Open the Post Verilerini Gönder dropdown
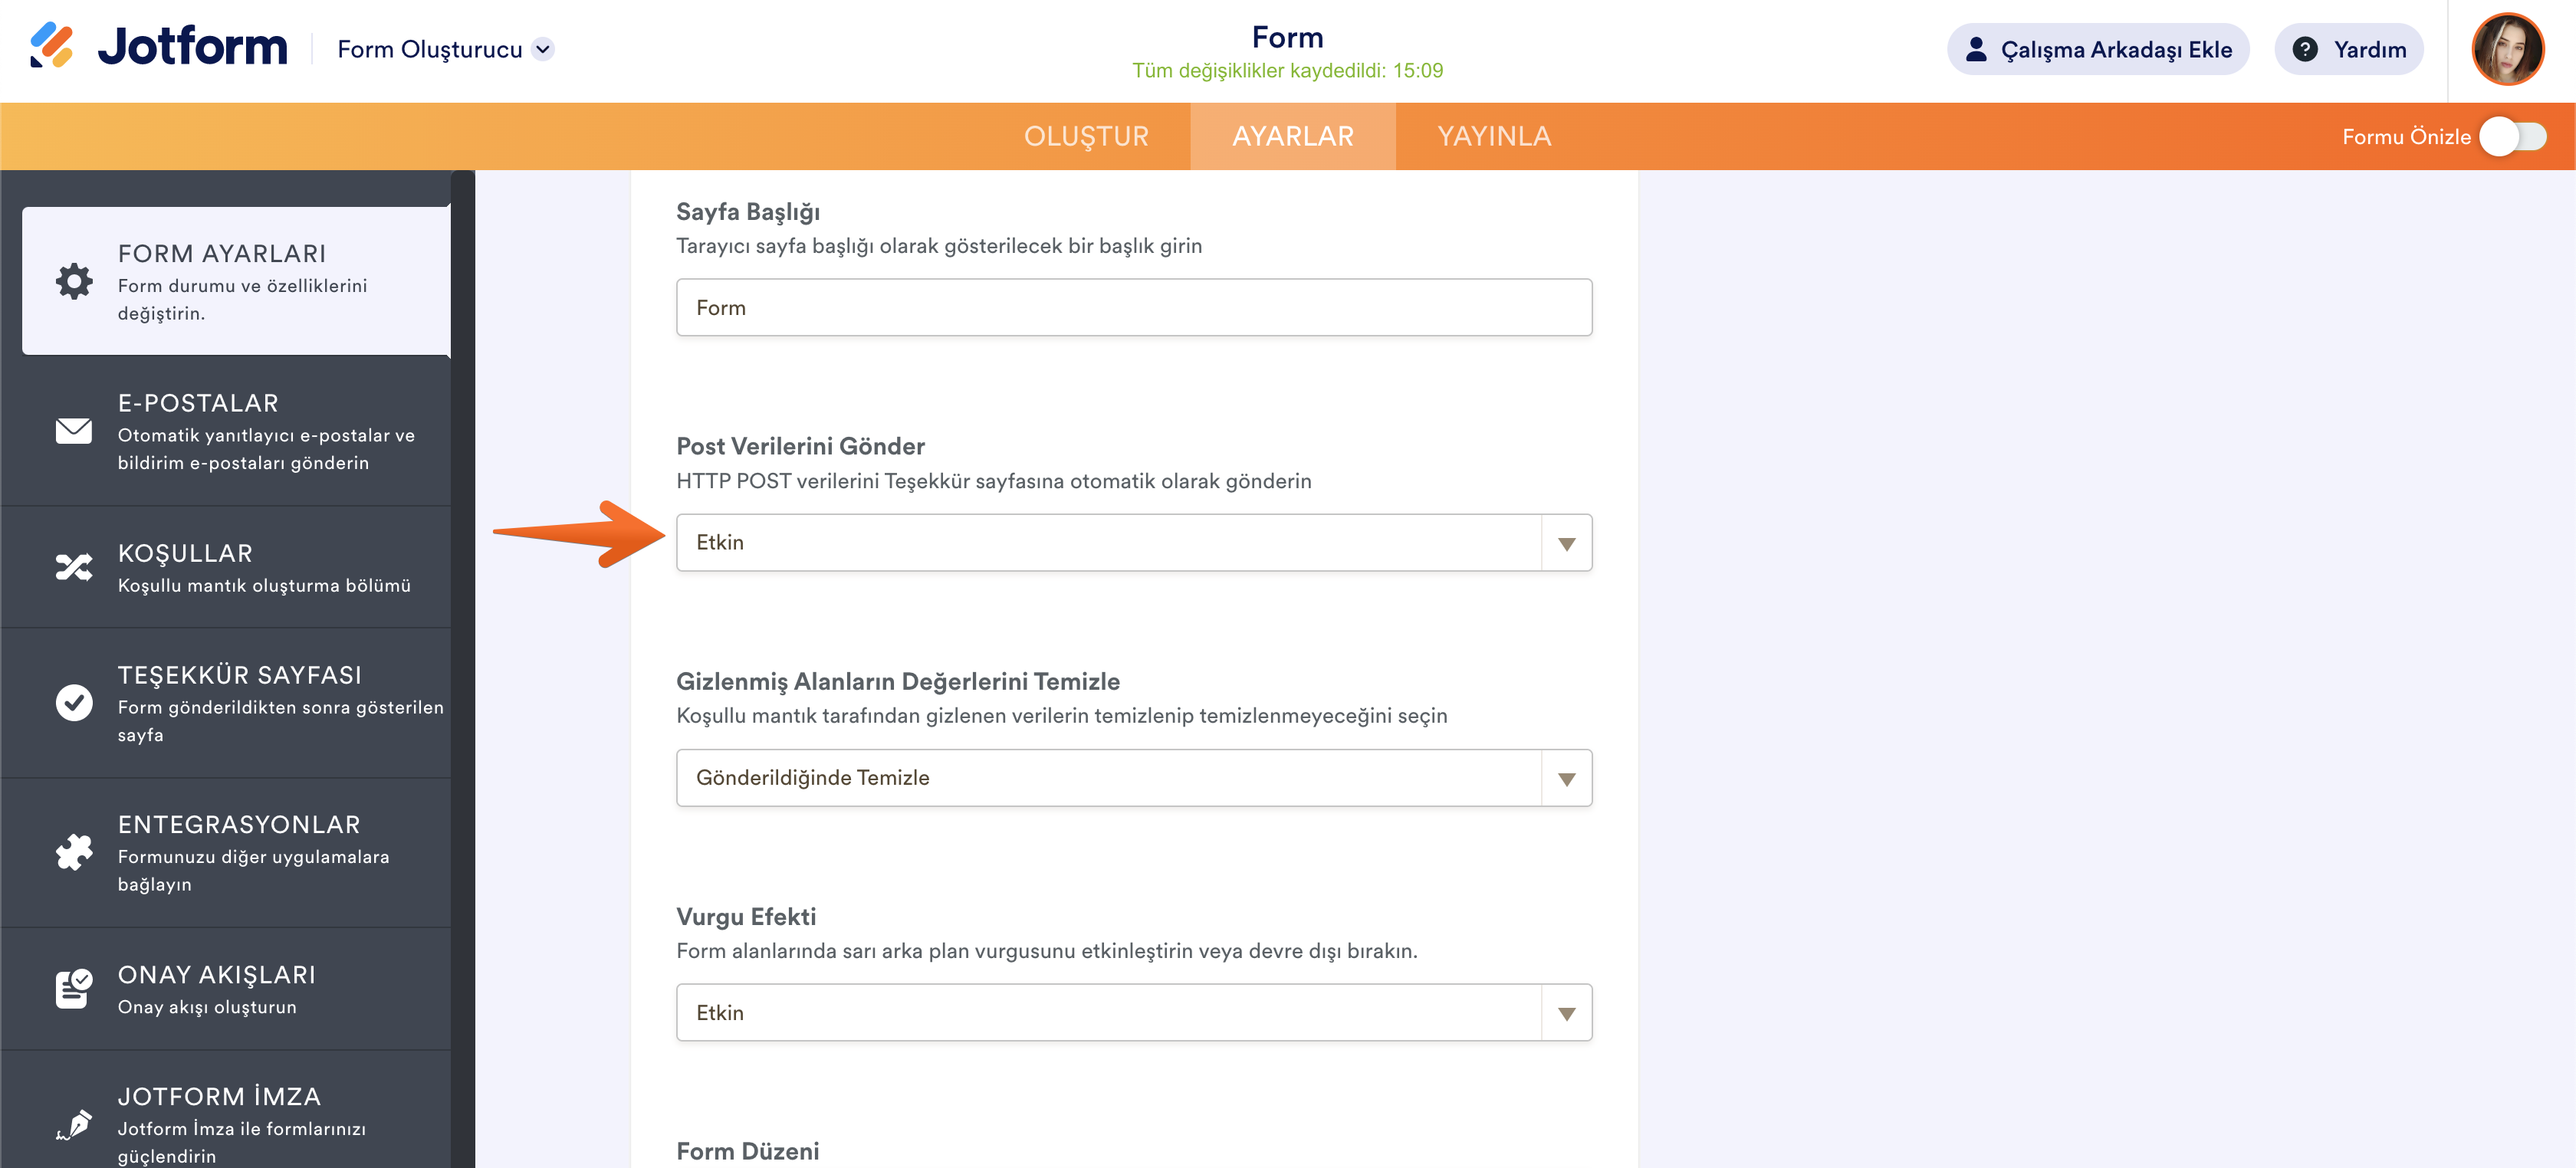The height and width of the screenshot is (1168, 2576). tap(1133, 543)
